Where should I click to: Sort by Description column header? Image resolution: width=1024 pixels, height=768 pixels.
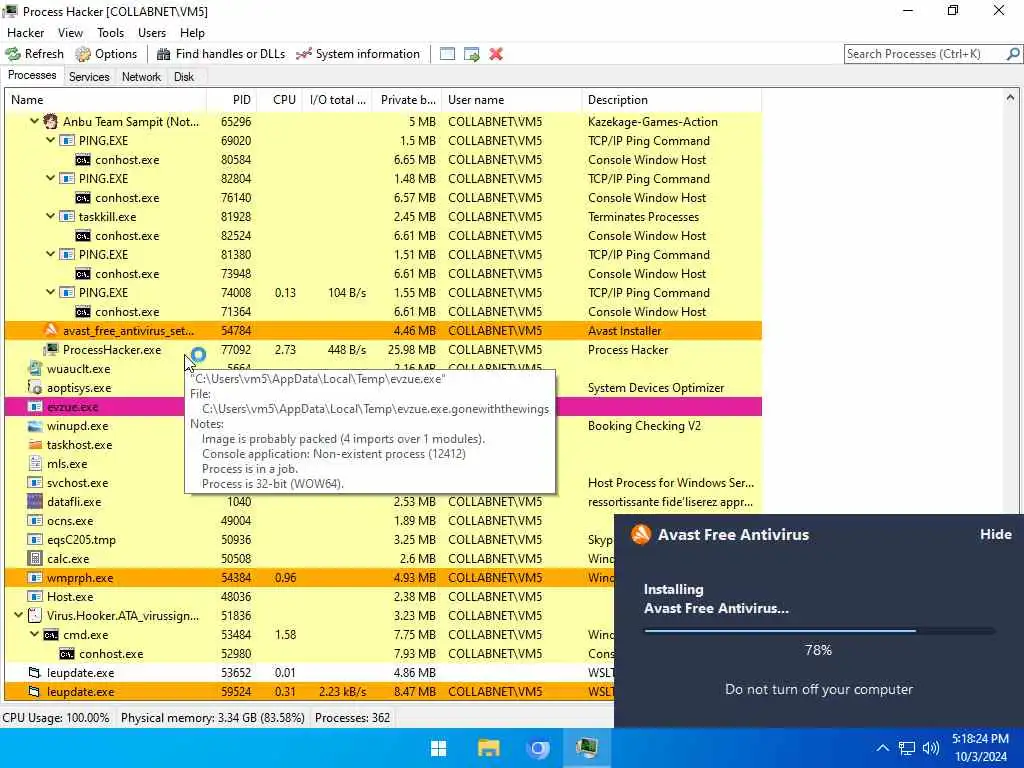pyautogui.click(x=671, y=100)
